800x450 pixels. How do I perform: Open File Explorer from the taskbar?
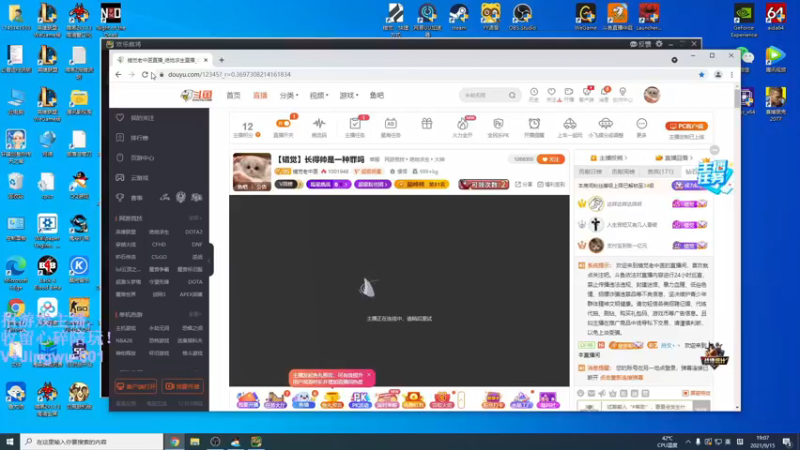[x=195, y=442]
